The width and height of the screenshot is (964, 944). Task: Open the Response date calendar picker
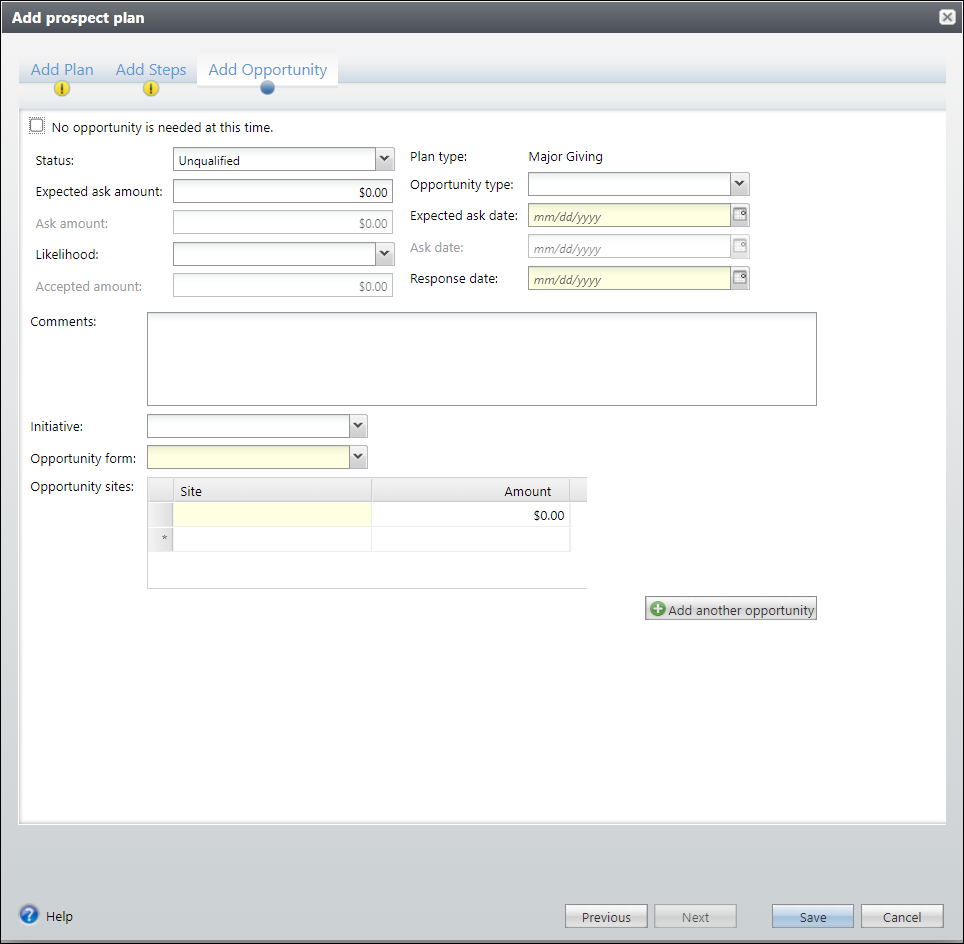[740, 279]
